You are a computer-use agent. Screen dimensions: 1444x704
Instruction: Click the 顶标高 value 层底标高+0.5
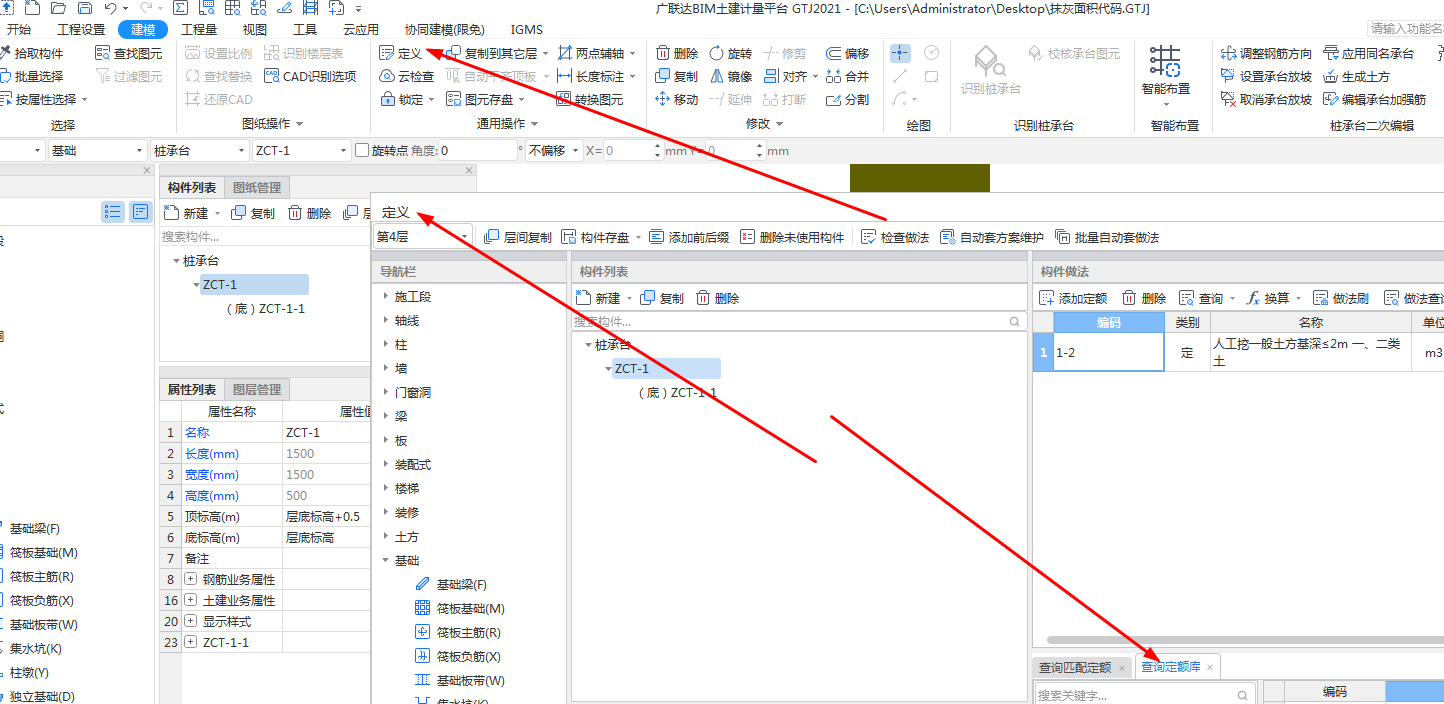pyautogui.click(x=327, y=516)
